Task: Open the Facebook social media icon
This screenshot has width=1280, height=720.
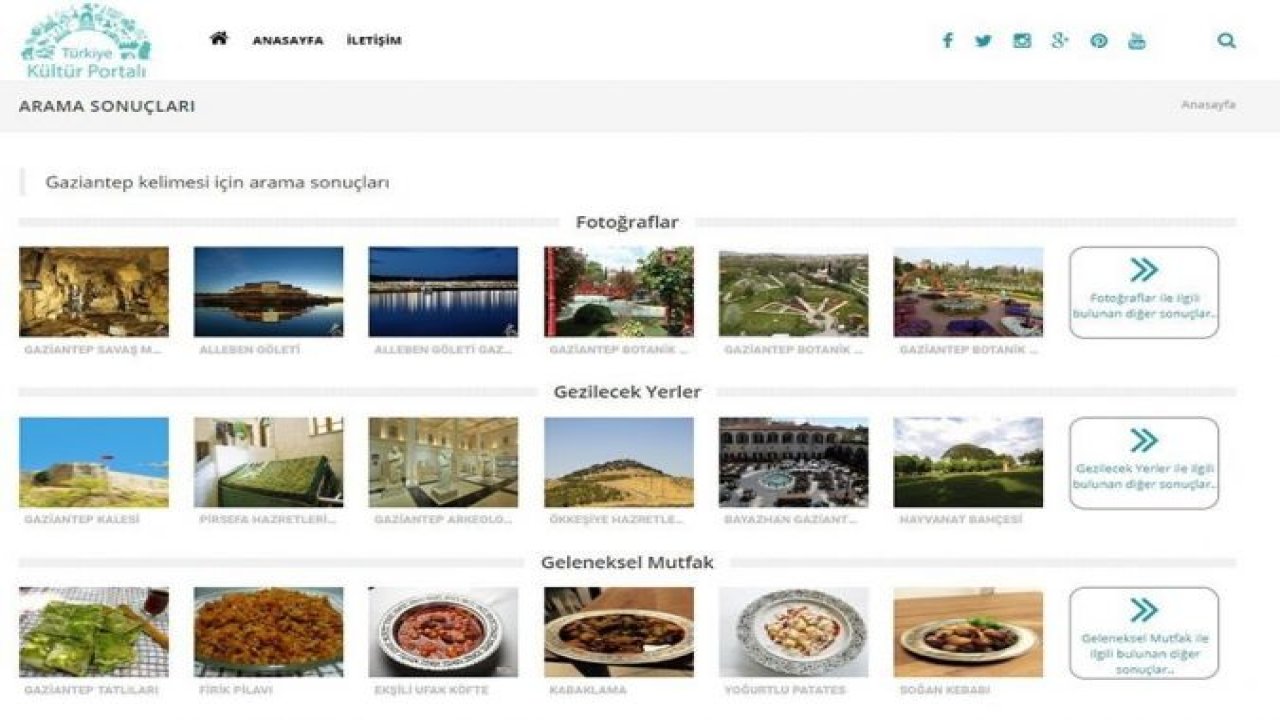Action: pyautogui.click(x=947, y=41)
